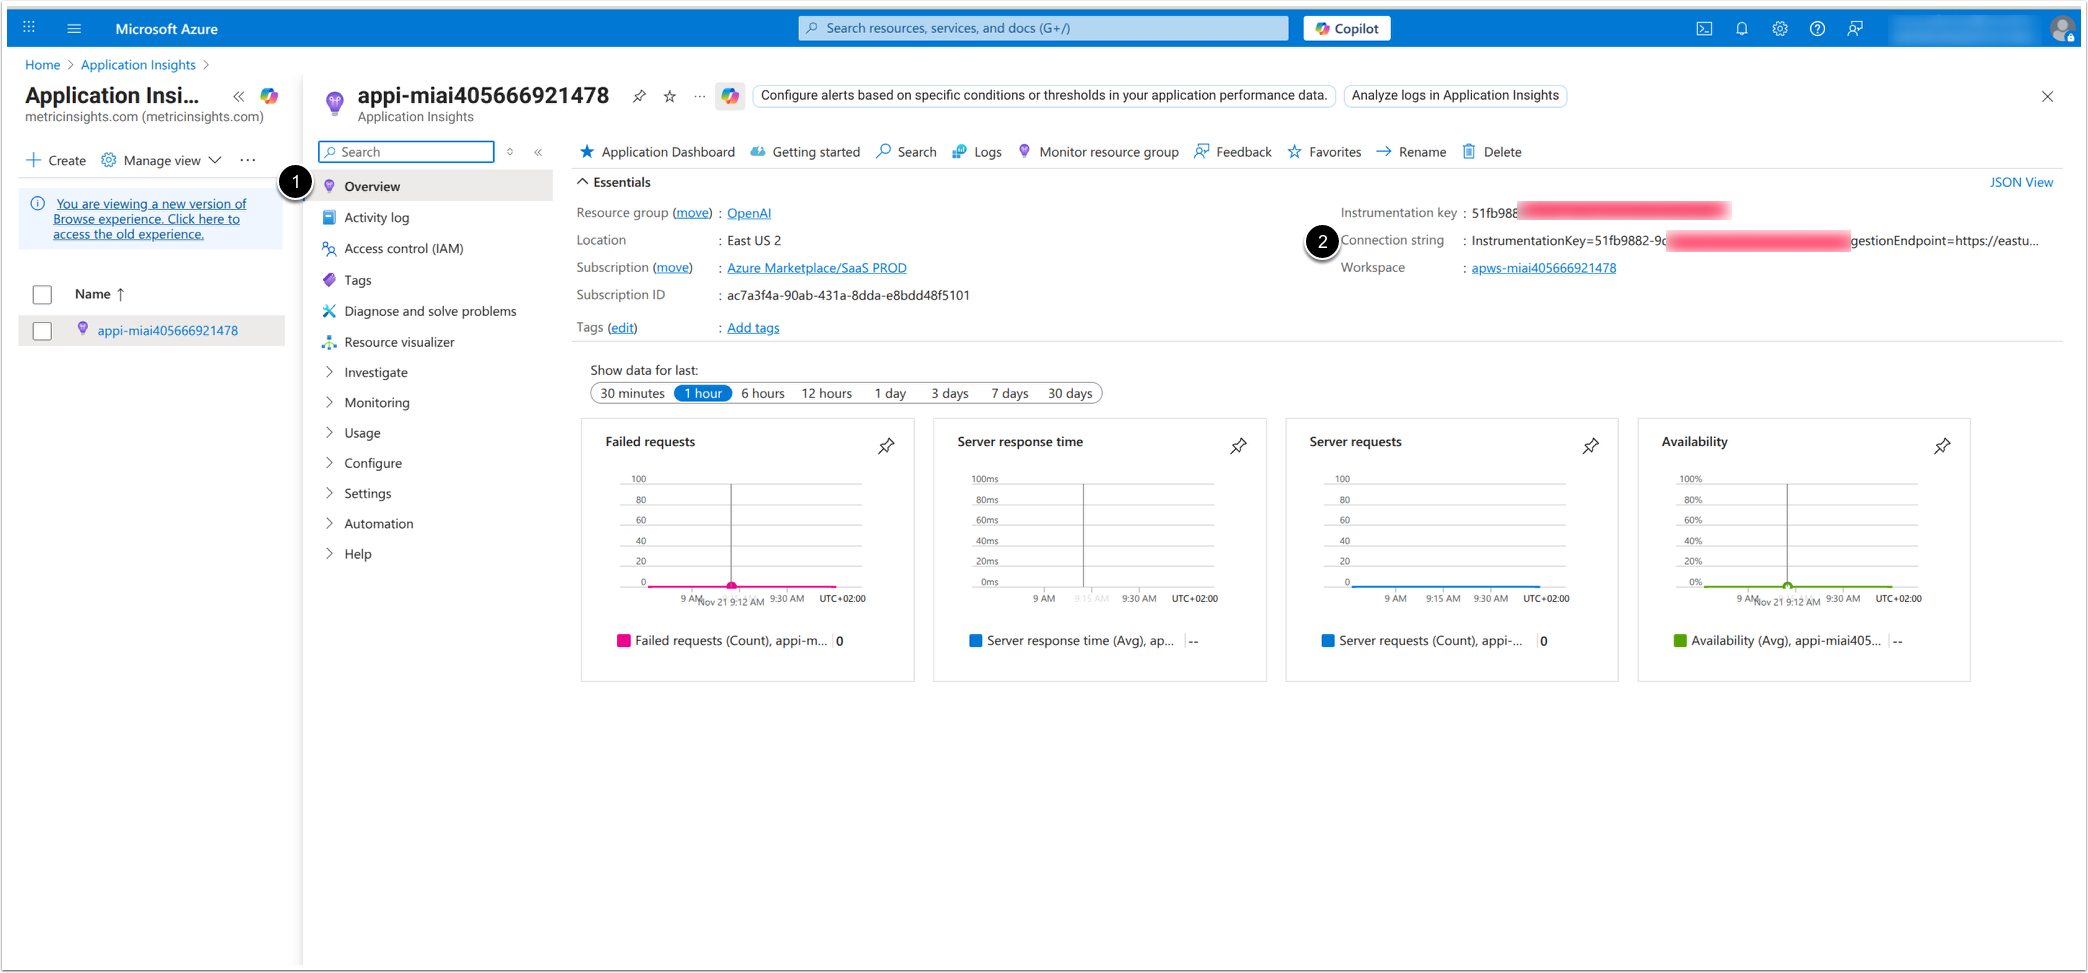Tick the appi-miai405666921478 row checkbox
The height and width of the screenshot is (973, 2088).
pyautogui.click(x=42, y=331)
